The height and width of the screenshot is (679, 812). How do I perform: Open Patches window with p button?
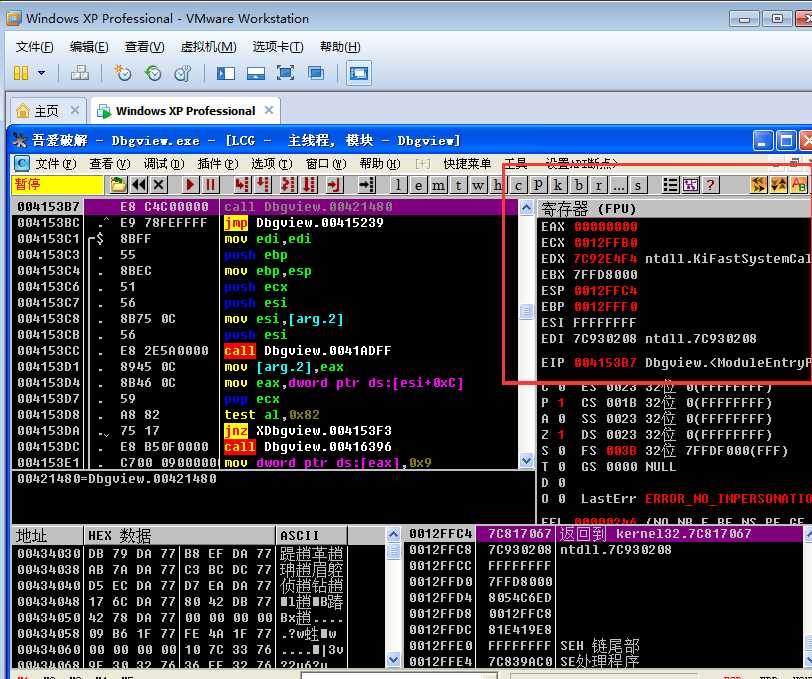(539, 185)
